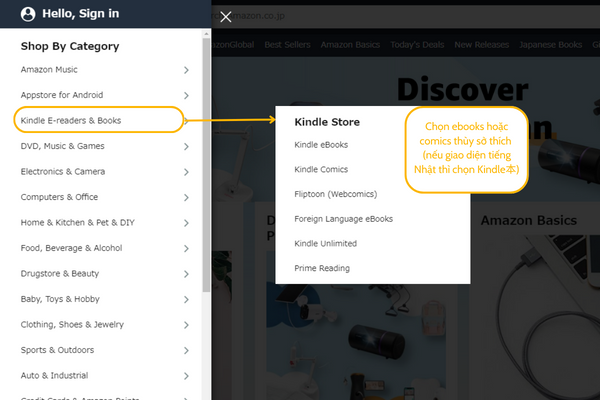Select Appstore for Android category
600x400 pixels.
pos(62,95)
